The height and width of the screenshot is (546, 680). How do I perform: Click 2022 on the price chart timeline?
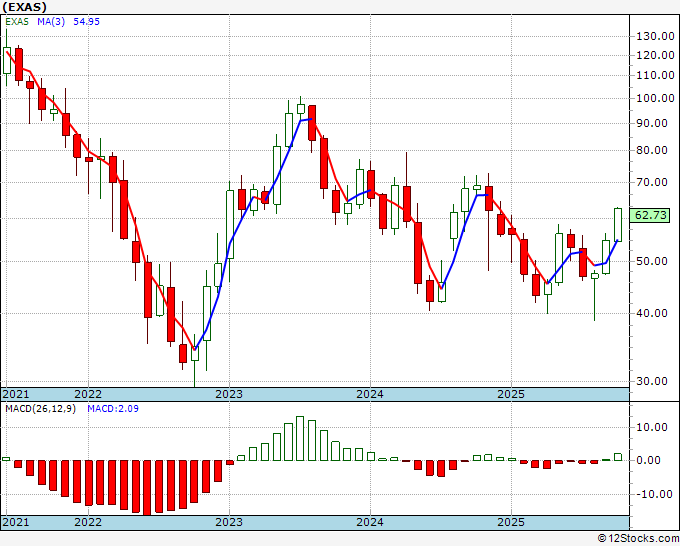[x=88, y=394]
